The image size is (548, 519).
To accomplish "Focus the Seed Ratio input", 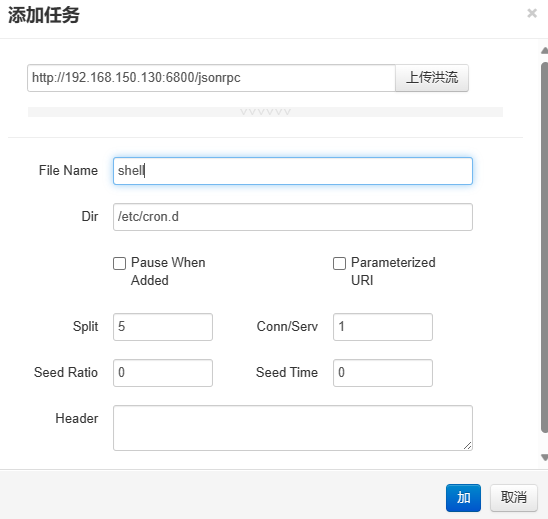I will click(163, 373).
